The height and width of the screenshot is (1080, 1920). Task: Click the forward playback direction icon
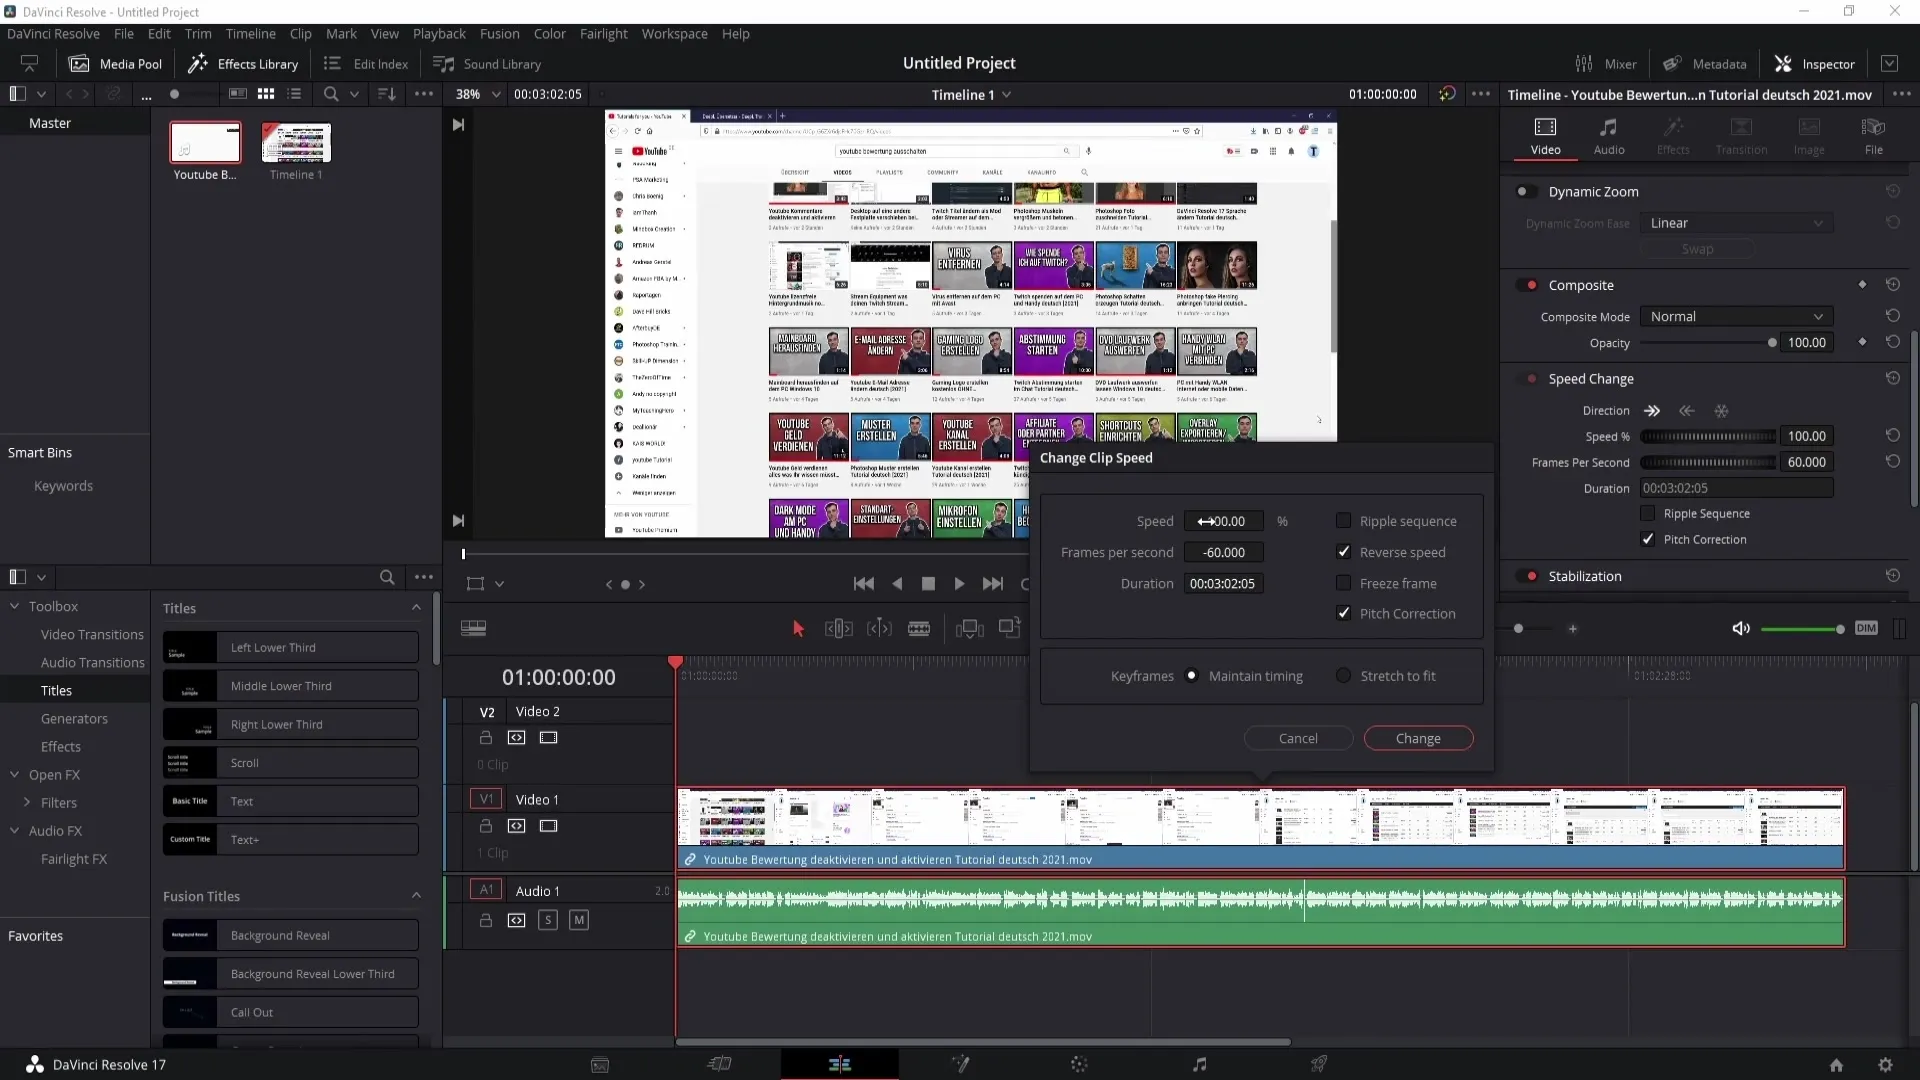[1652, 410]
